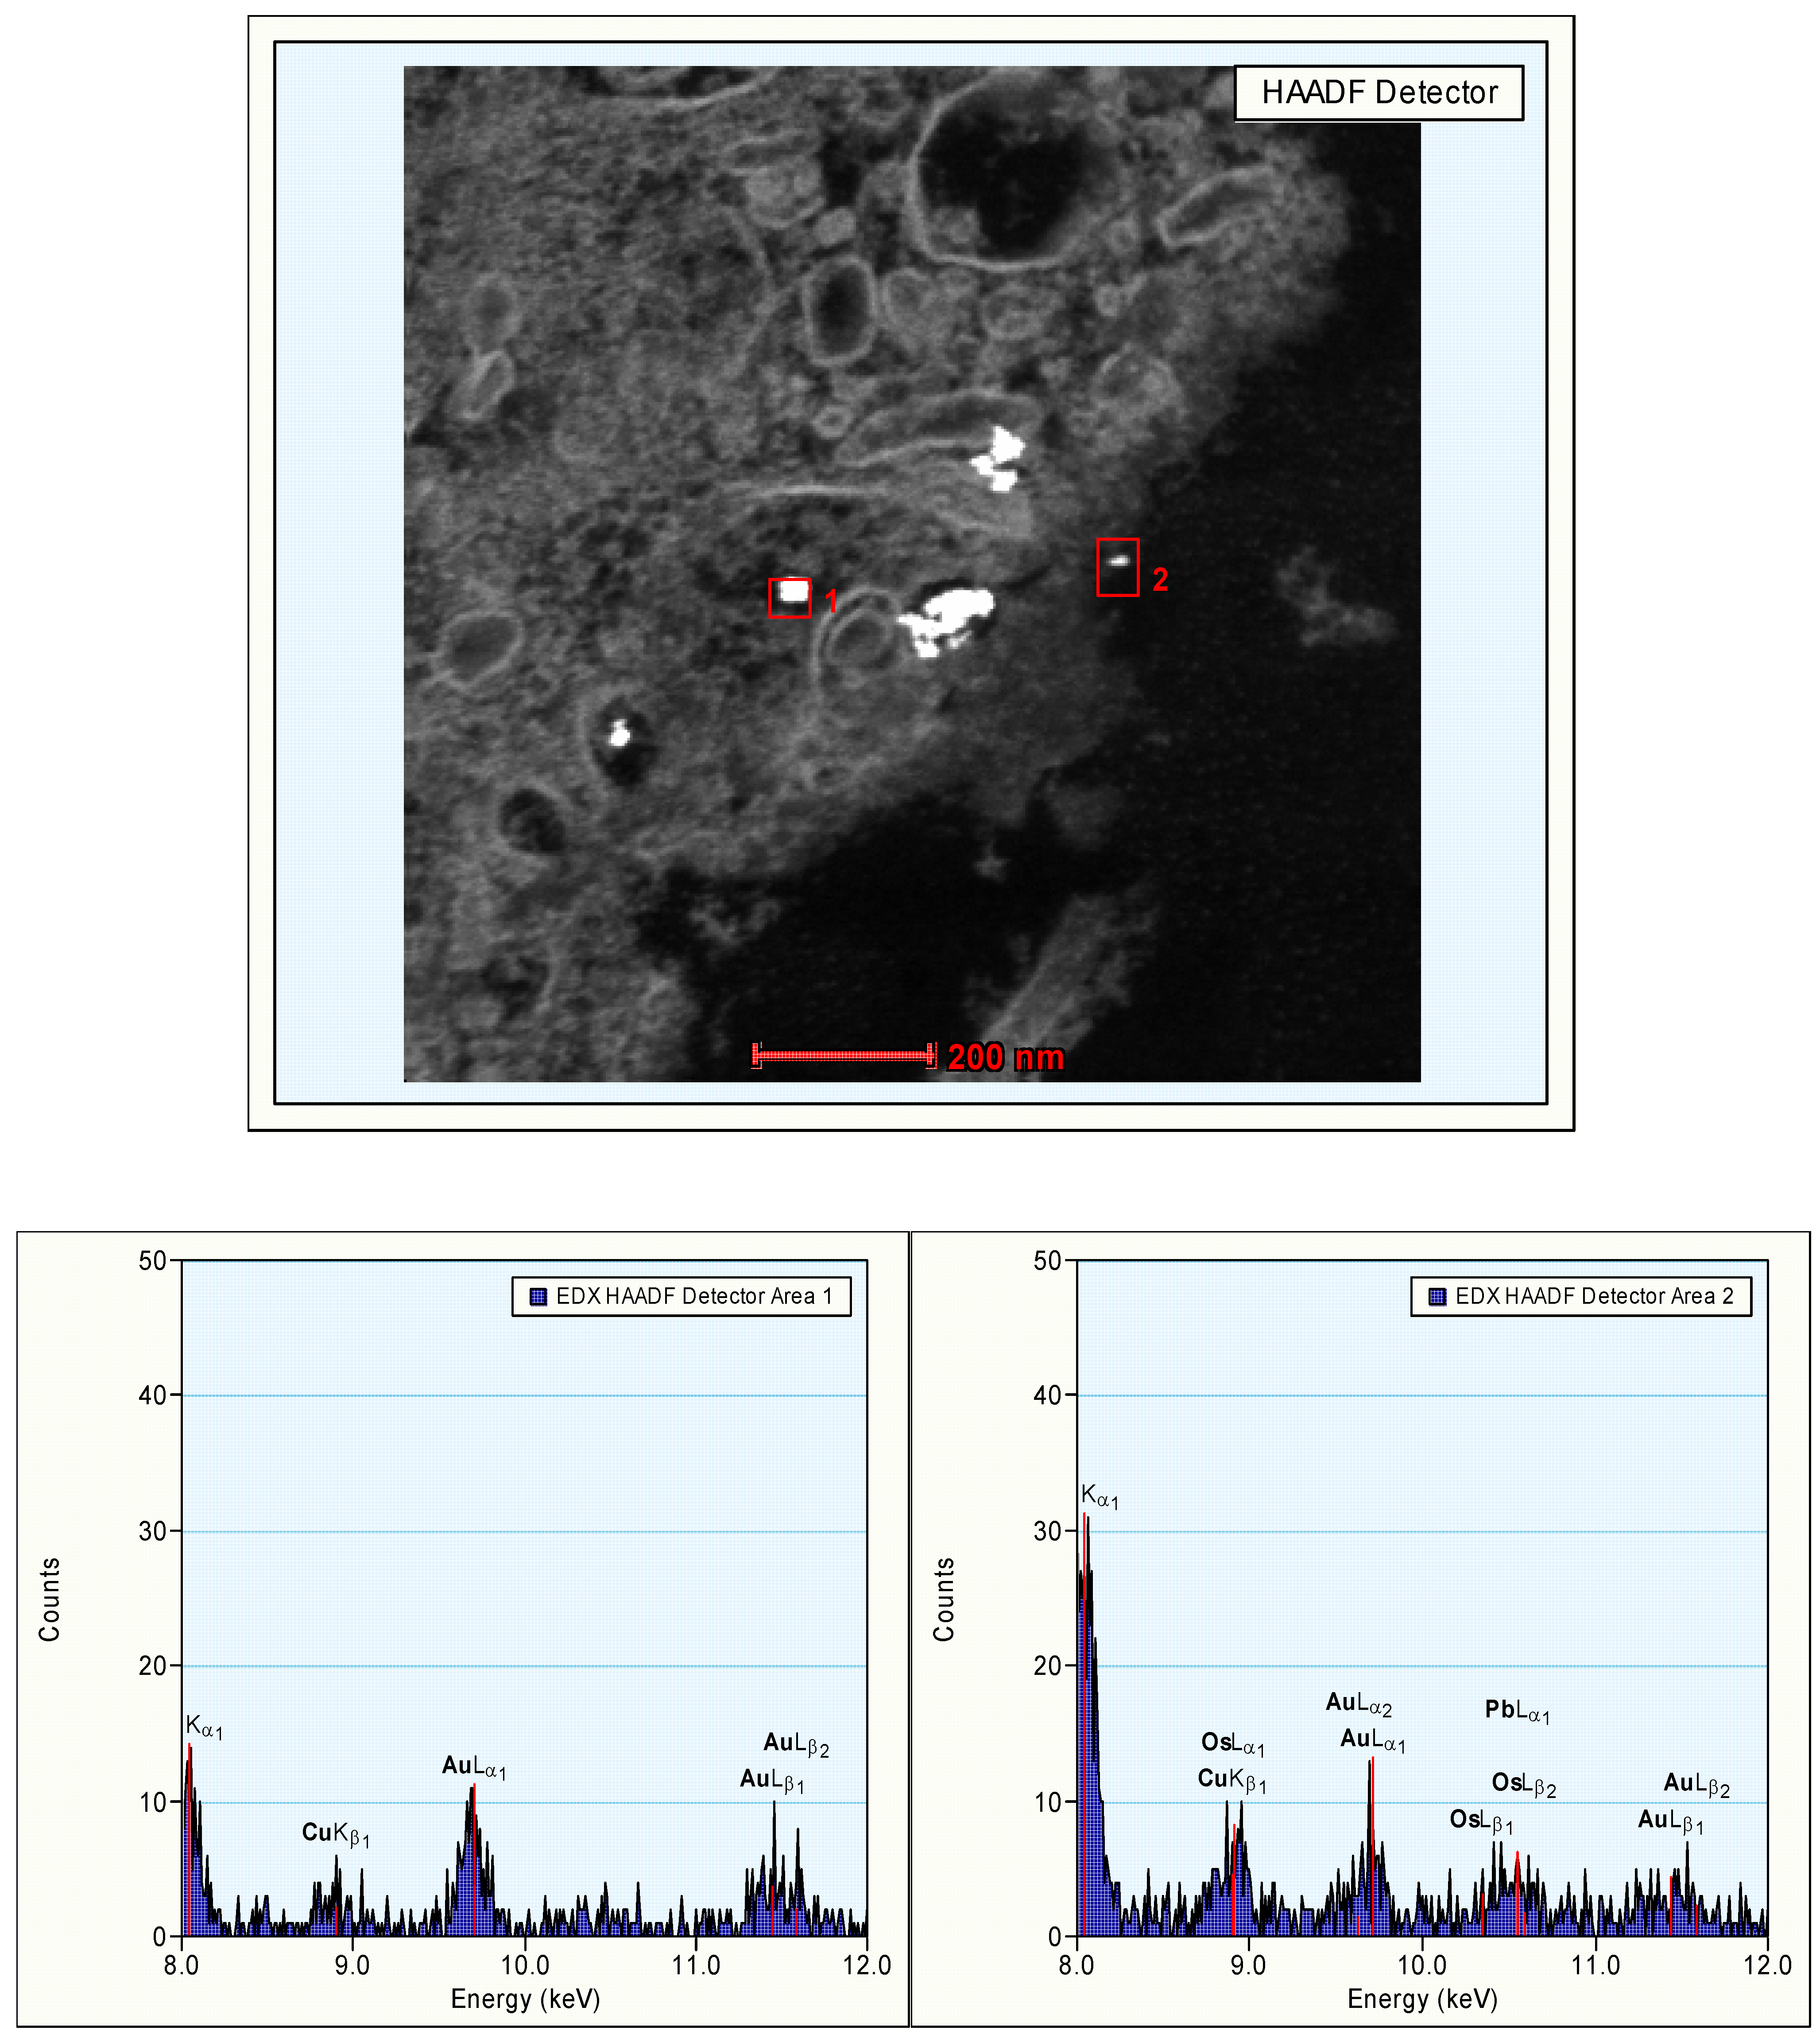The height and width of the screenshot is (2042, 1820).
Task: Click OsLα1 label in Area 2 spectrum
Action: [x=1233, y=1743]
